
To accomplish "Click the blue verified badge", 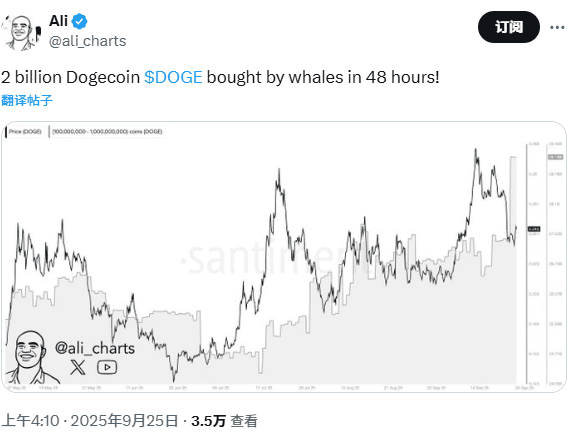I will [x=79, y=22].
